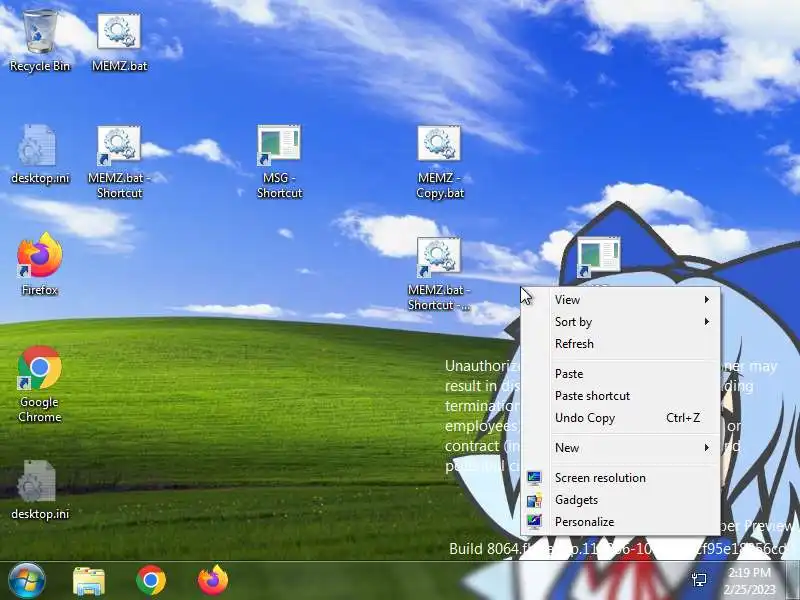This screenshot has width=800, height=600.
Task: Click the Gadgets icon in the menu
Action: click(534, 500)
